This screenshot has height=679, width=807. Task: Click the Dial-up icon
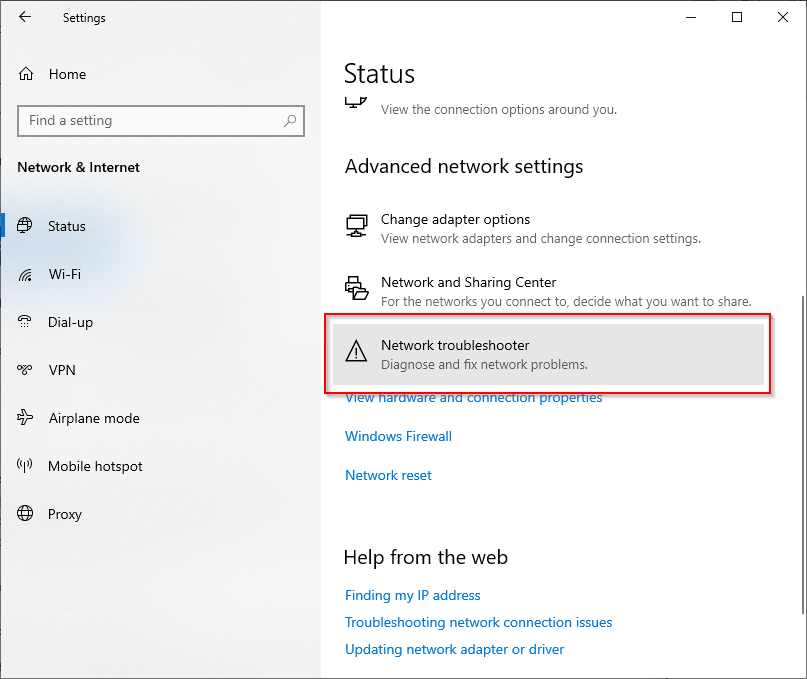(26, 322)
